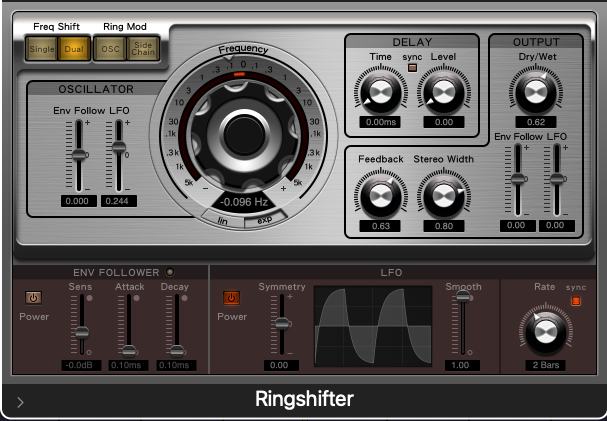The height and width of the screenshot is (421, 607).
Task: Click the -0.0dB Sens value field
Action: [x=81, y=365]
